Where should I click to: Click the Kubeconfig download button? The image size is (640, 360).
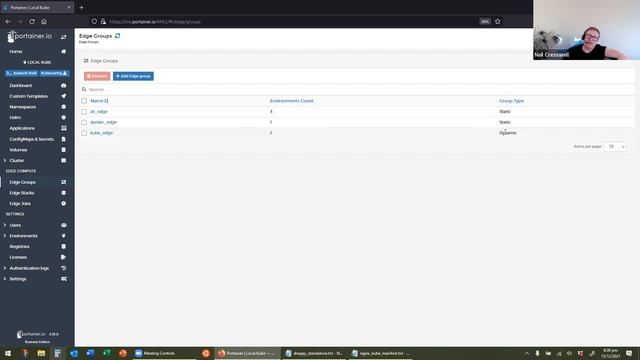(54, 73)
